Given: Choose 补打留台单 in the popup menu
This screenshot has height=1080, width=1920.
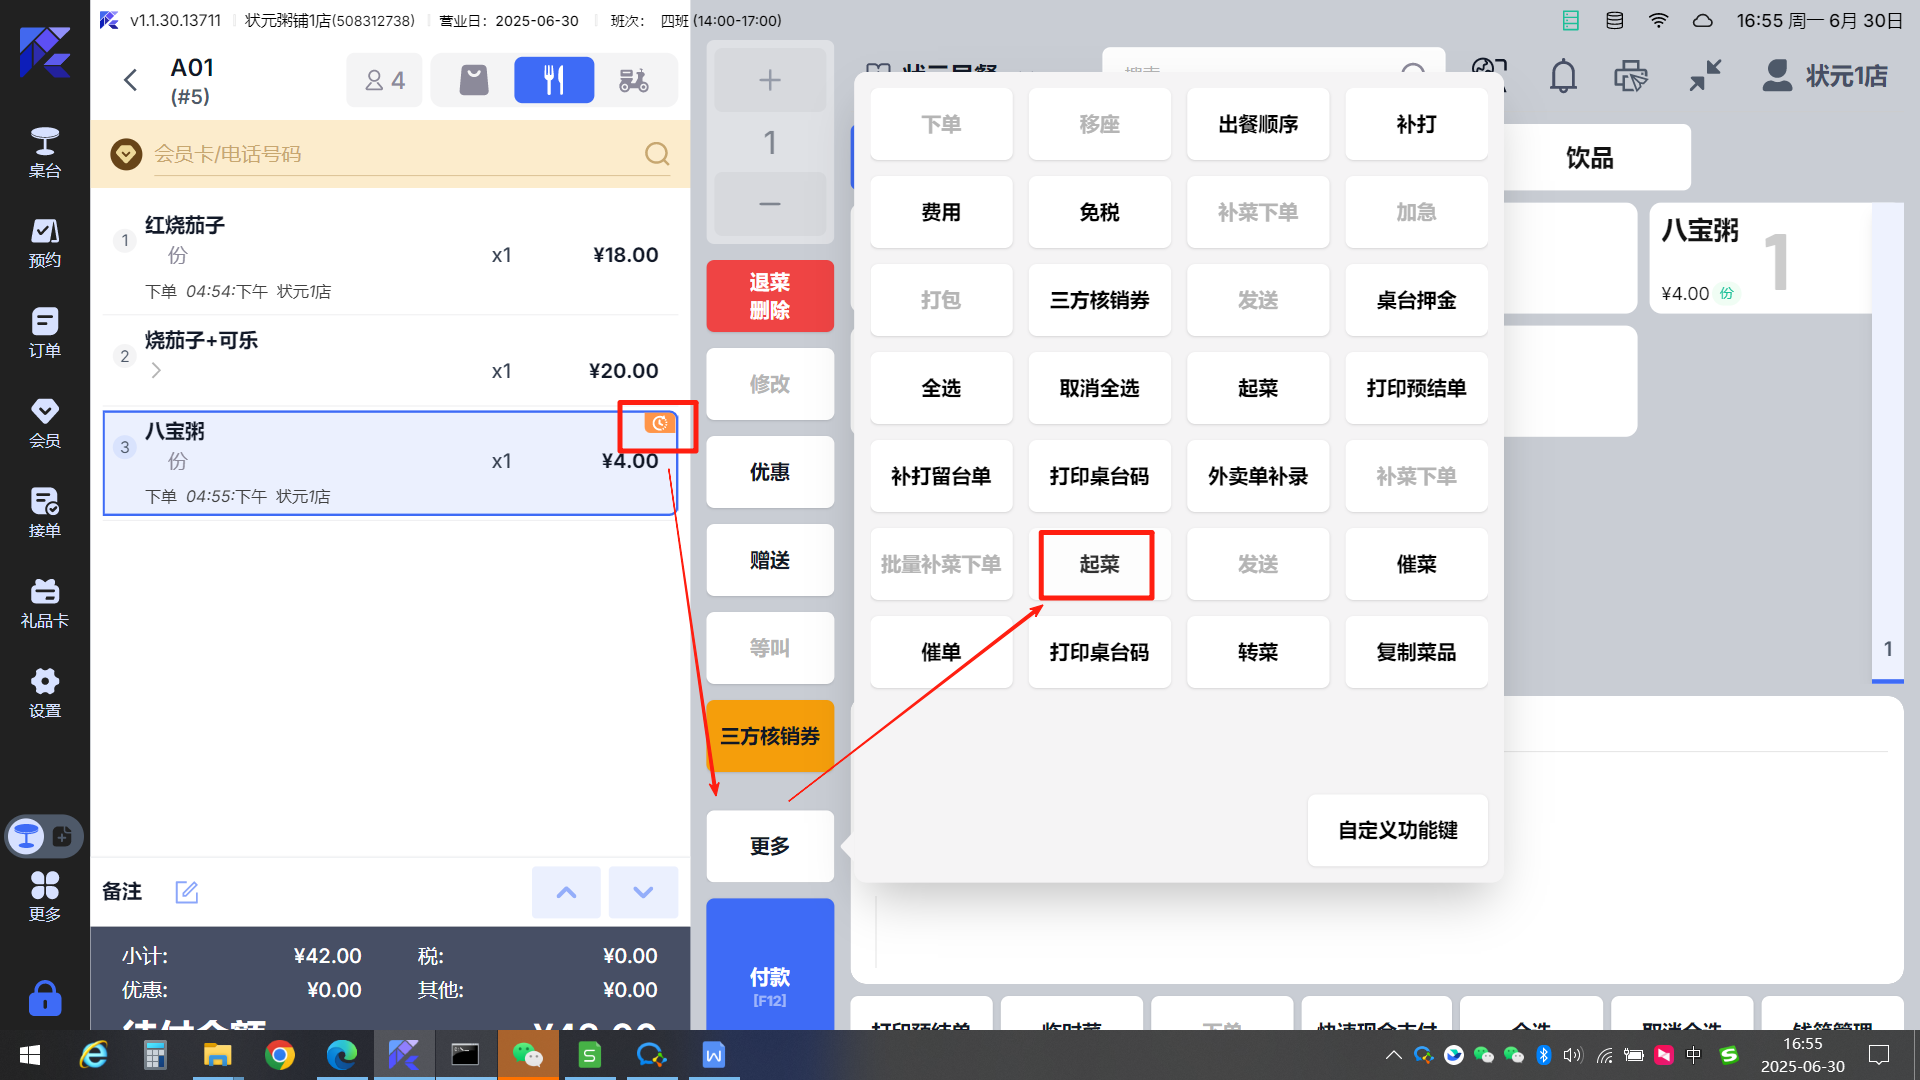Looking at the screenshot, I should (941, 476).
